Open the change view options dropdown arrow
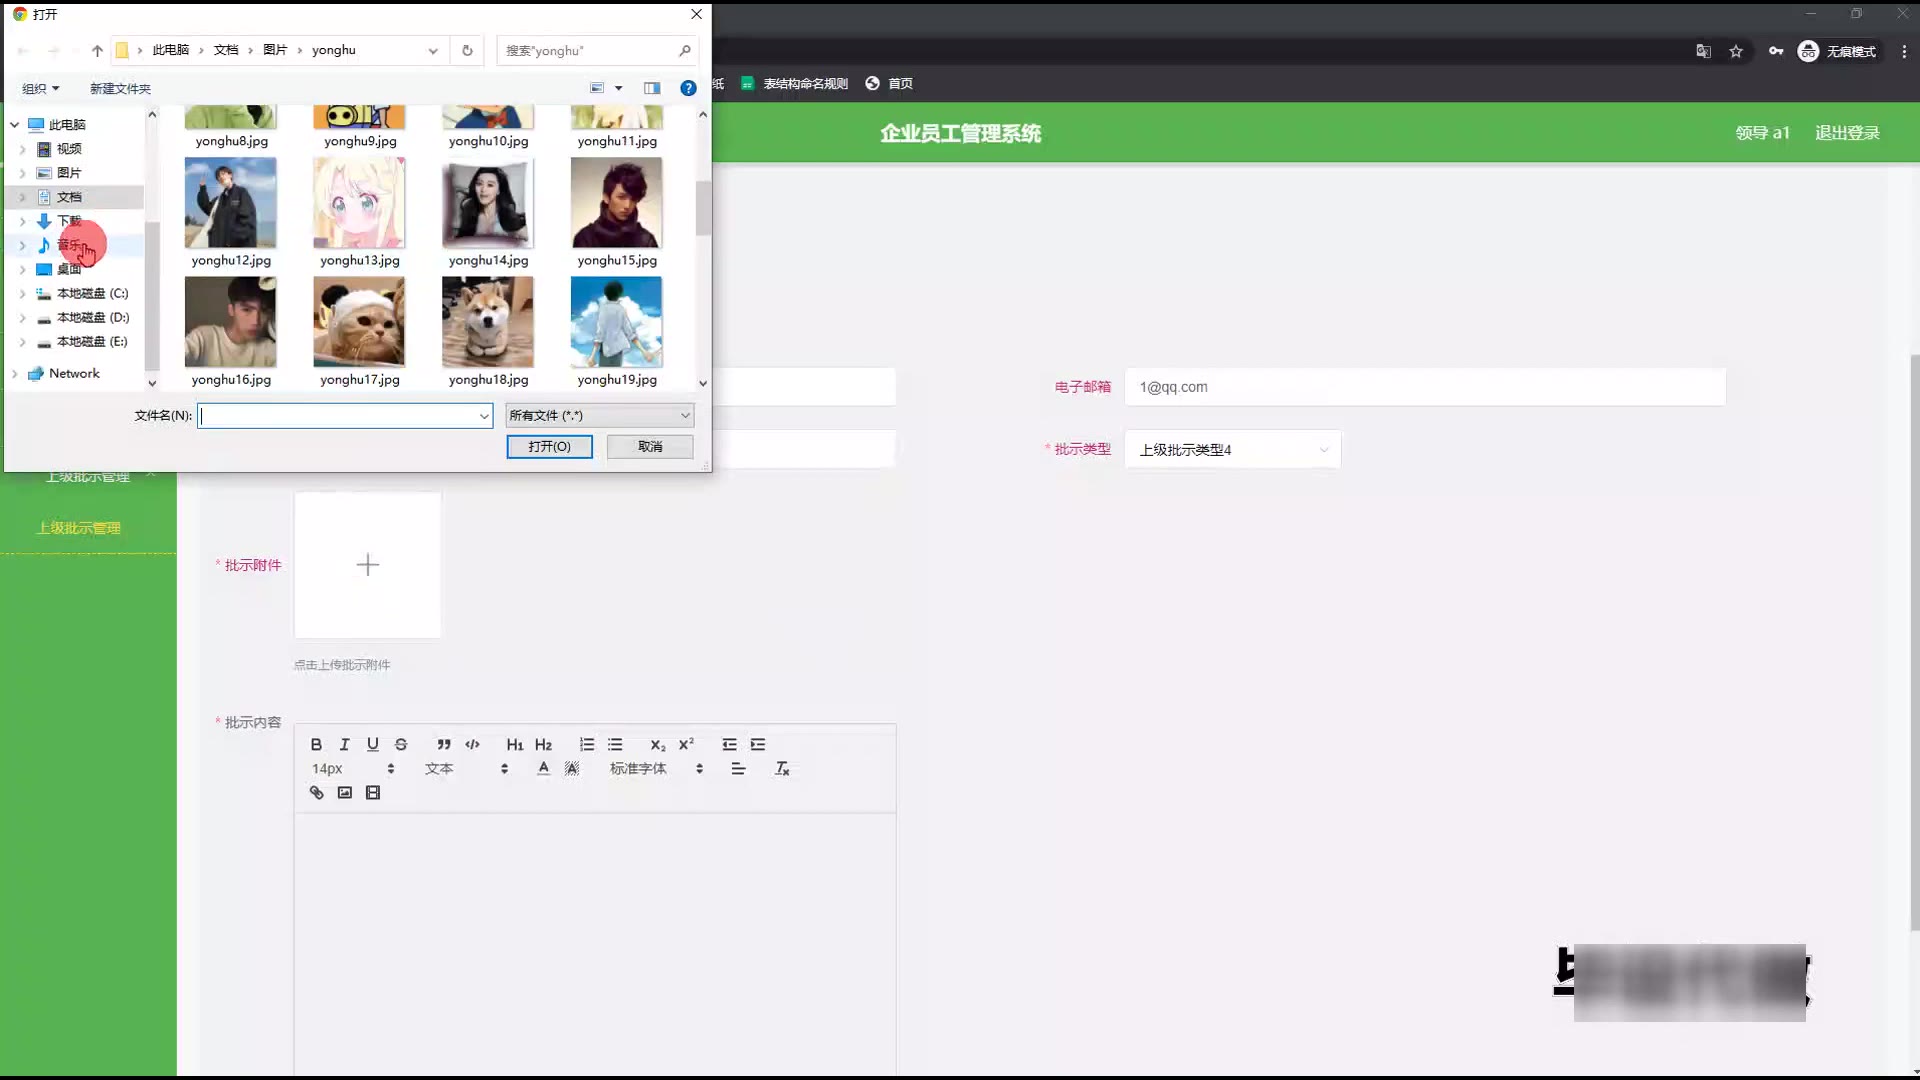Viewport: 1920px width, 1080px height. (x=618, y=88)
